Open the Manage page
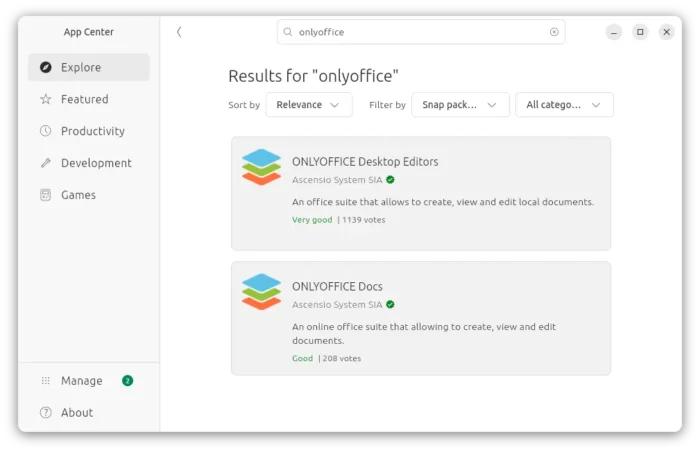 [x=88, y=381]
